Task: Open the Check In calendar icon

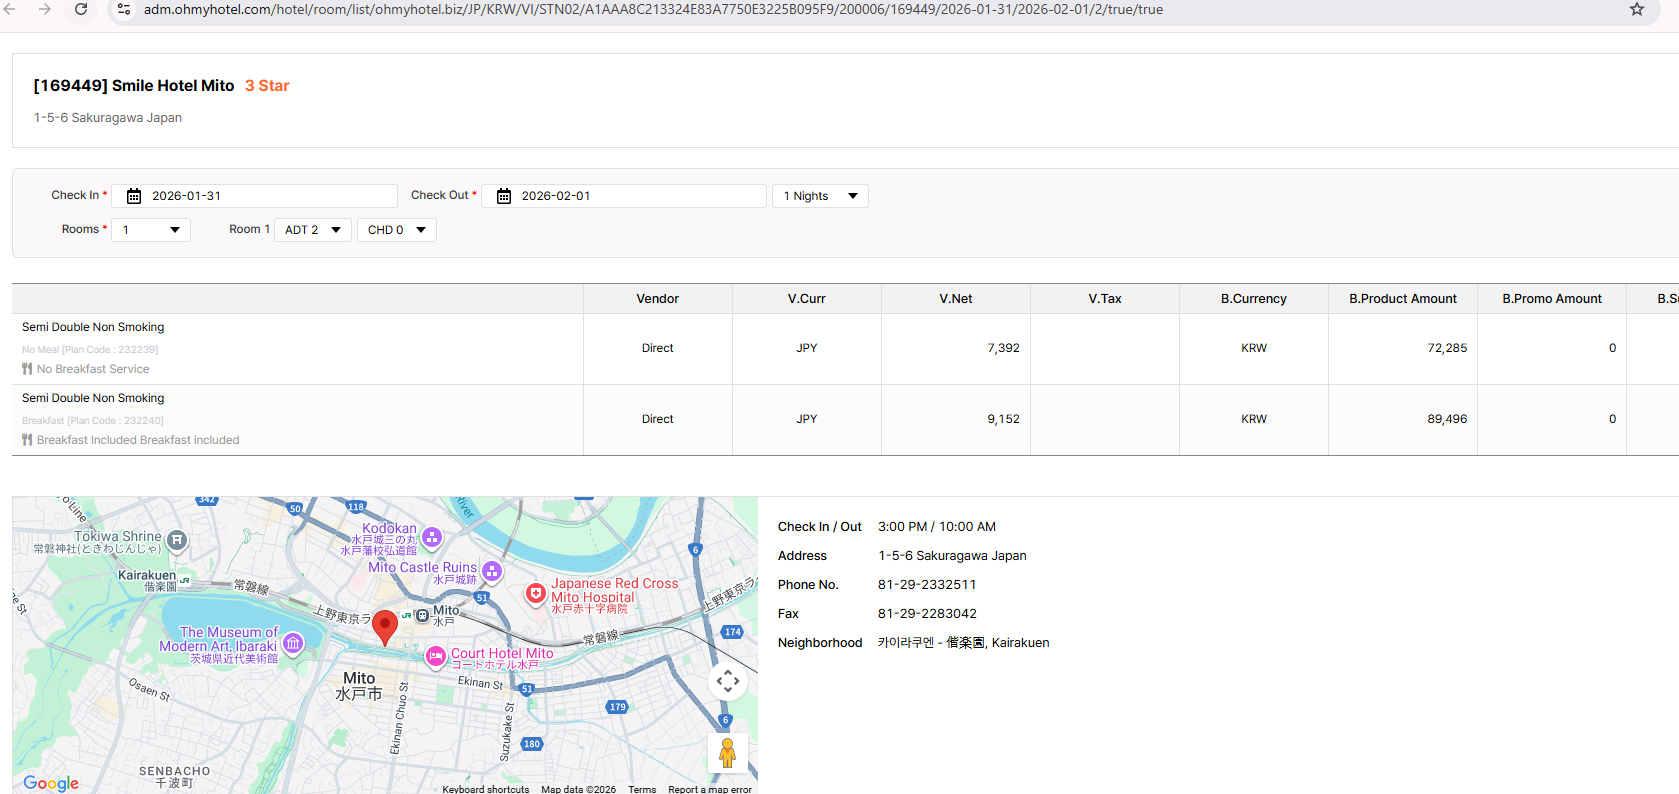Action: (134, 196)
